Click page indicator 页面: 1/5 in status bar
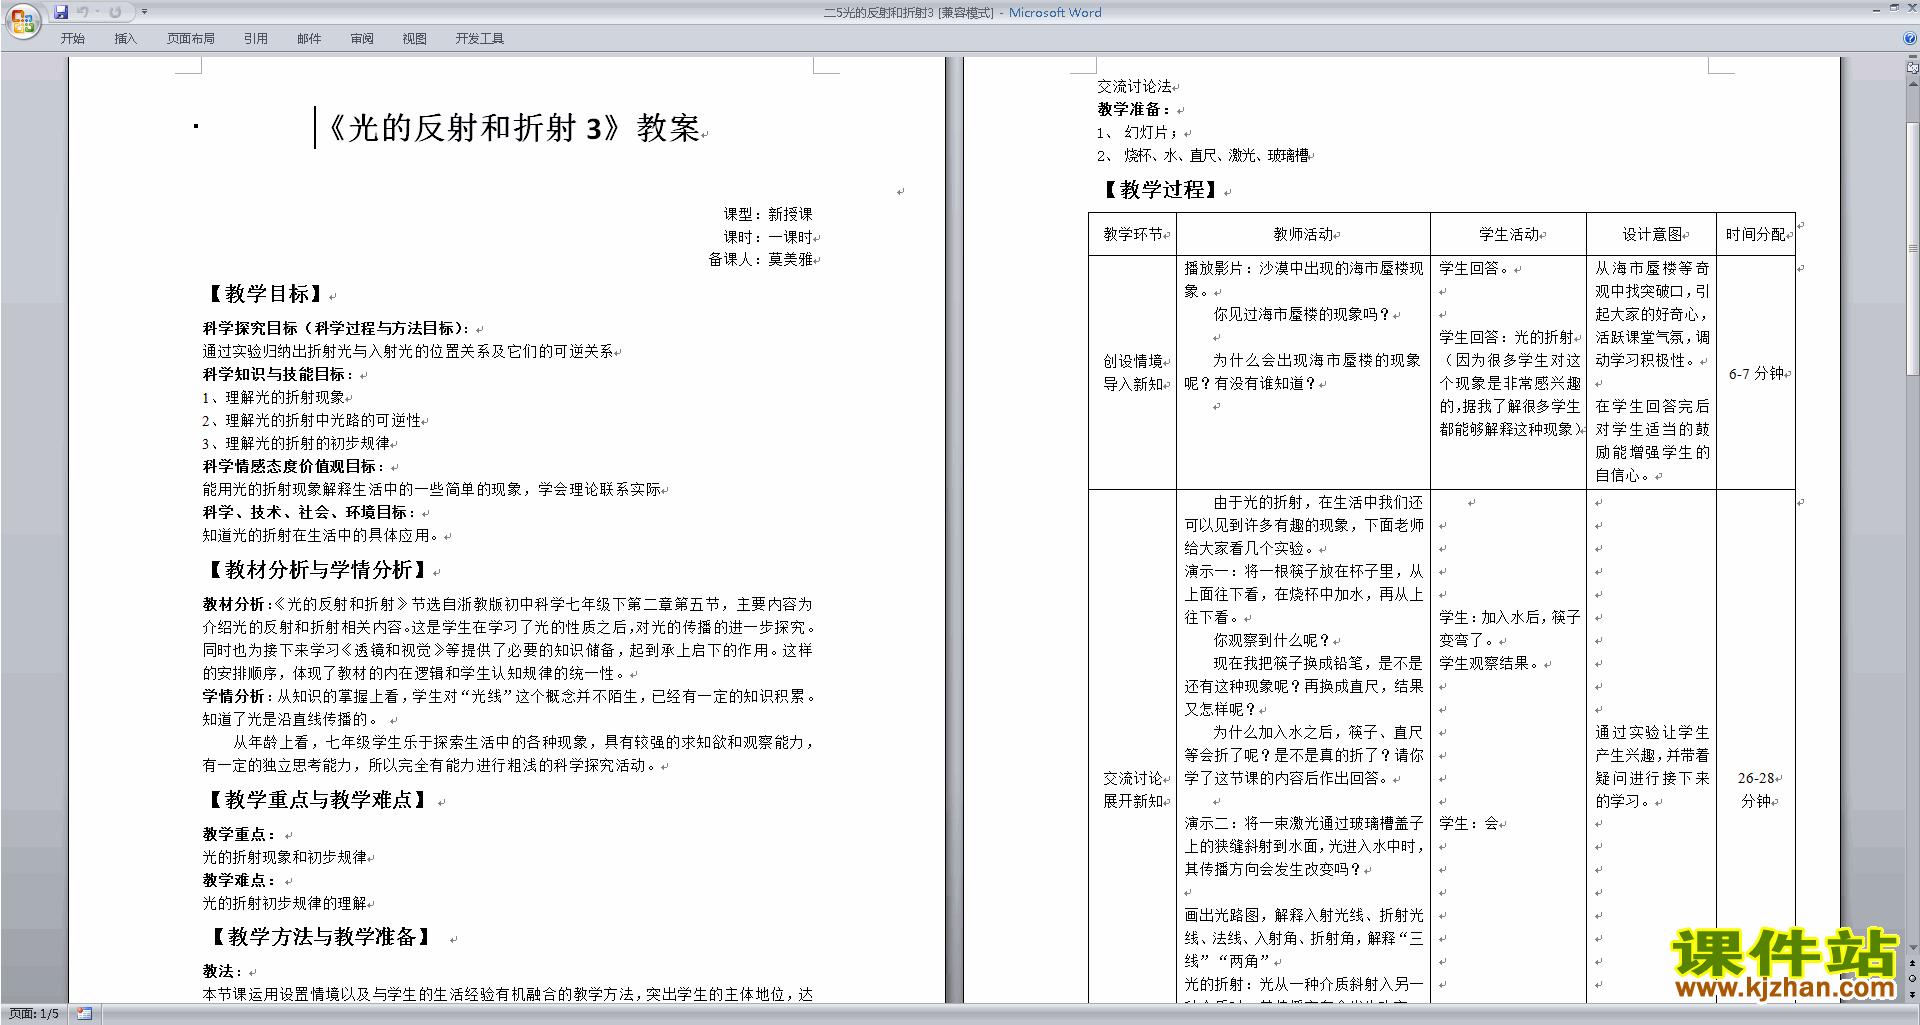 coord(34,1014)
